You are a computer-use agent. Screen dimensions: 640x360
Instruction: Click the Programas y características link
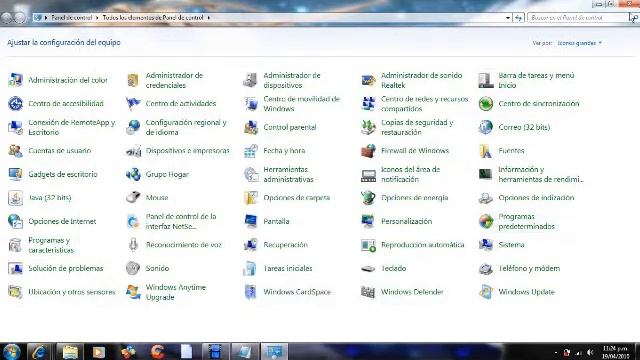[51, 245]
